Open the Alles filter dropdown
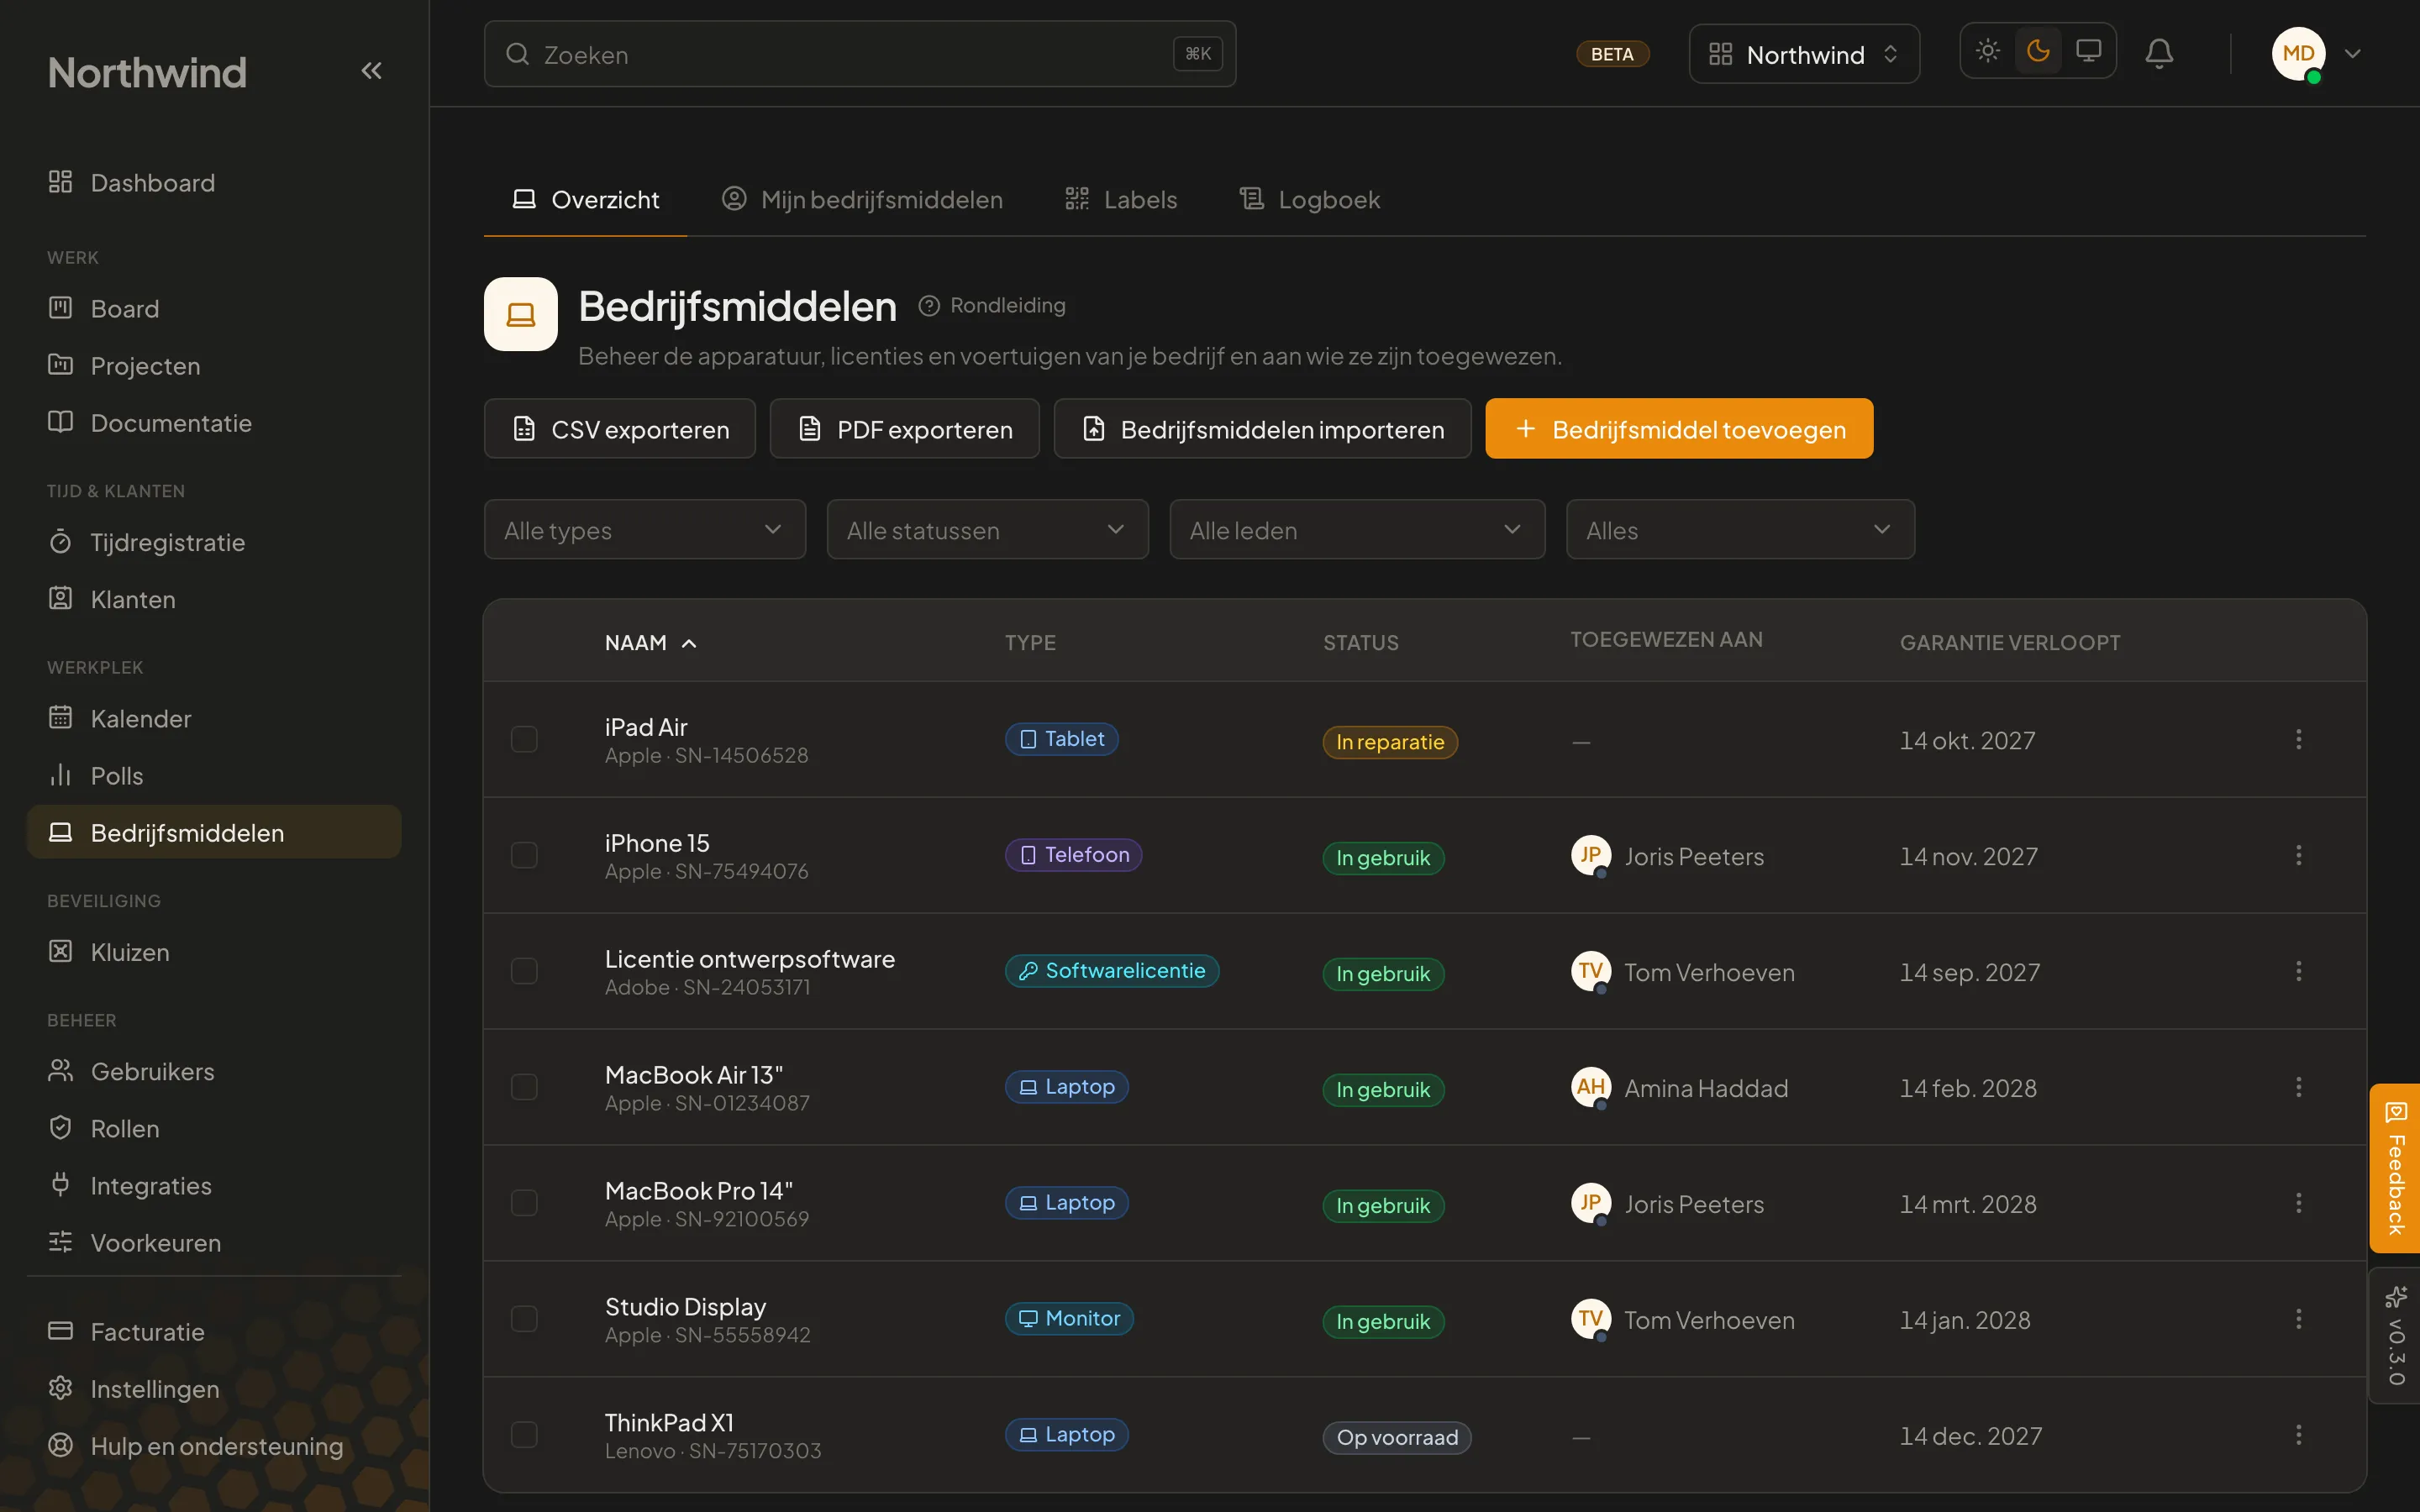The height and width of the screenshot is (1512, 2420). (1740, 529)
